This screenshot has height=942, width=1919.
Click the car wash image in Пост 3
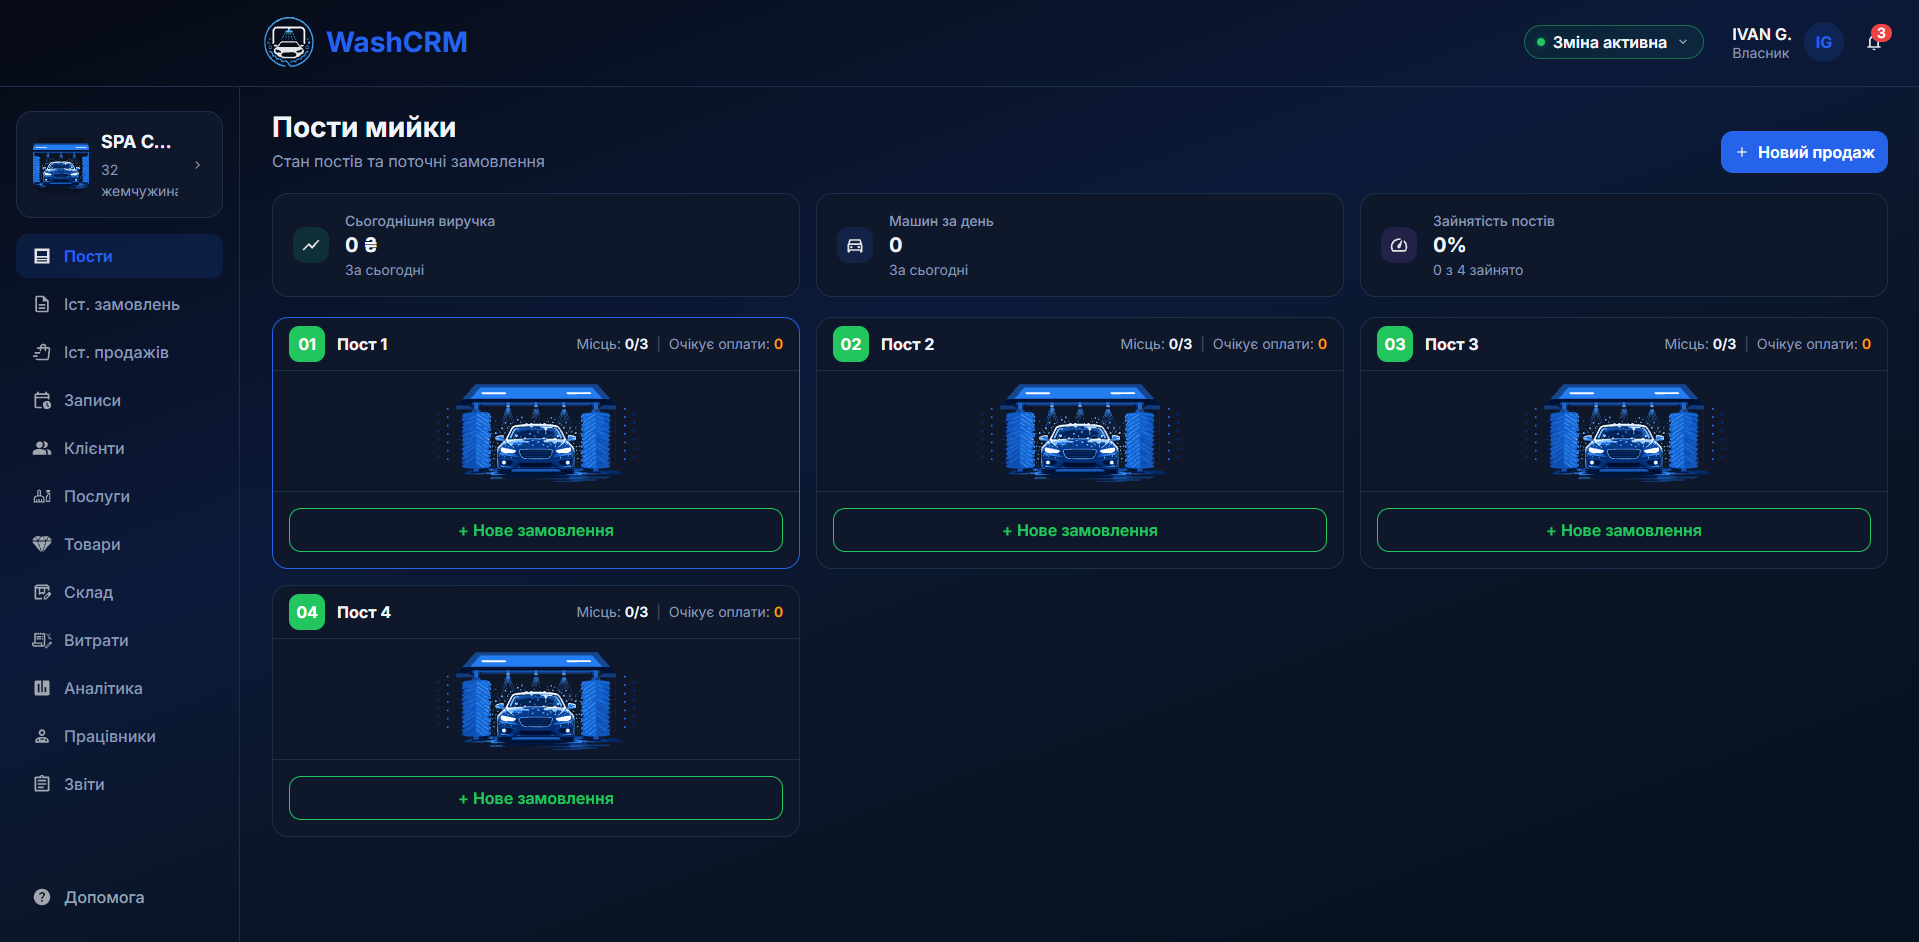tap(1624, 431)
